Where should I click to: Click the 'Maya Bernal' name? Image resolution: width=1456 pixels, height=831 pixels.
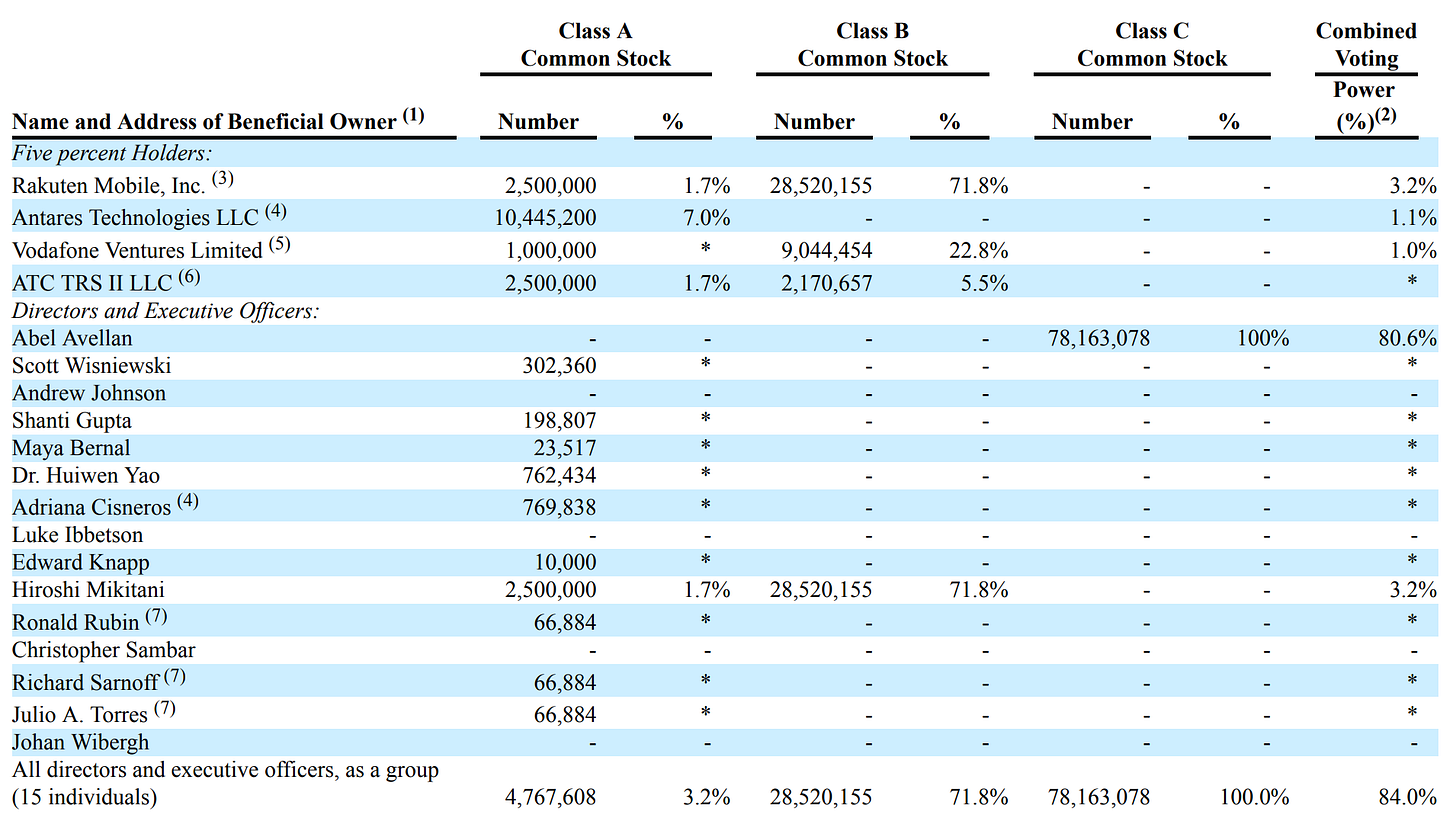pos(71,448)
